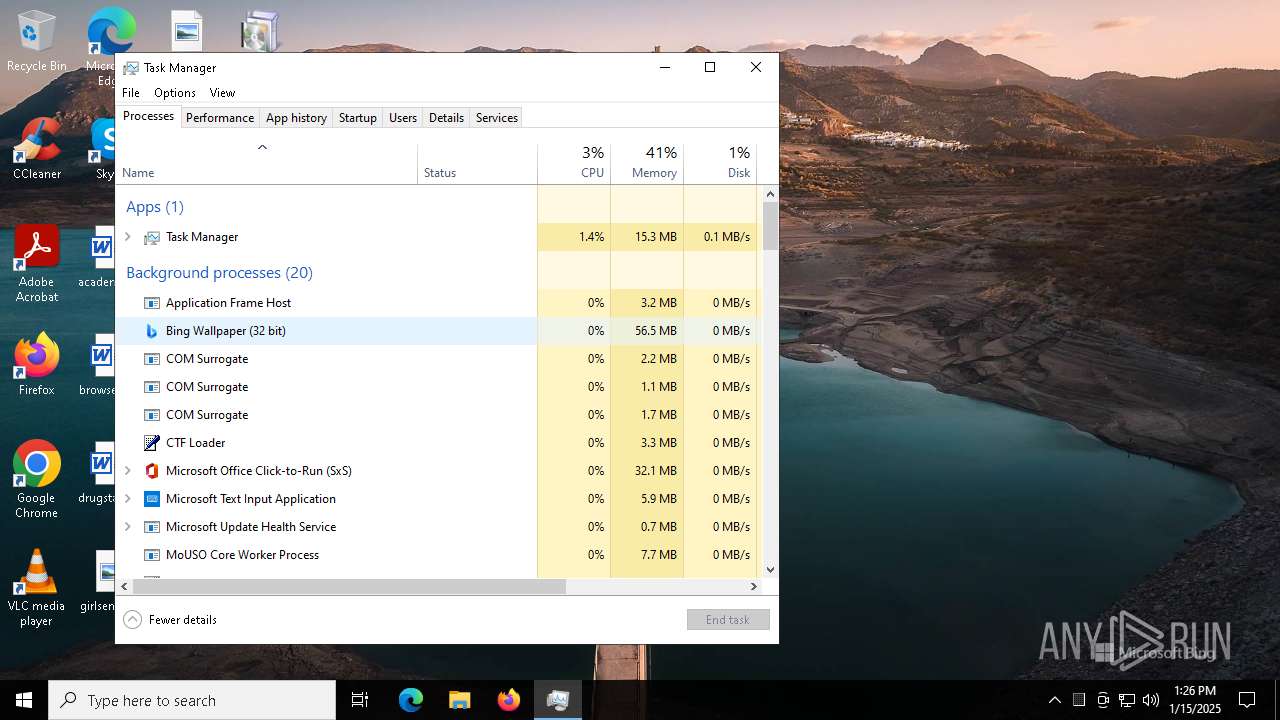Collapse to Fewer details view
This screenshot has height=720, width=1280.
pos(170,620)
